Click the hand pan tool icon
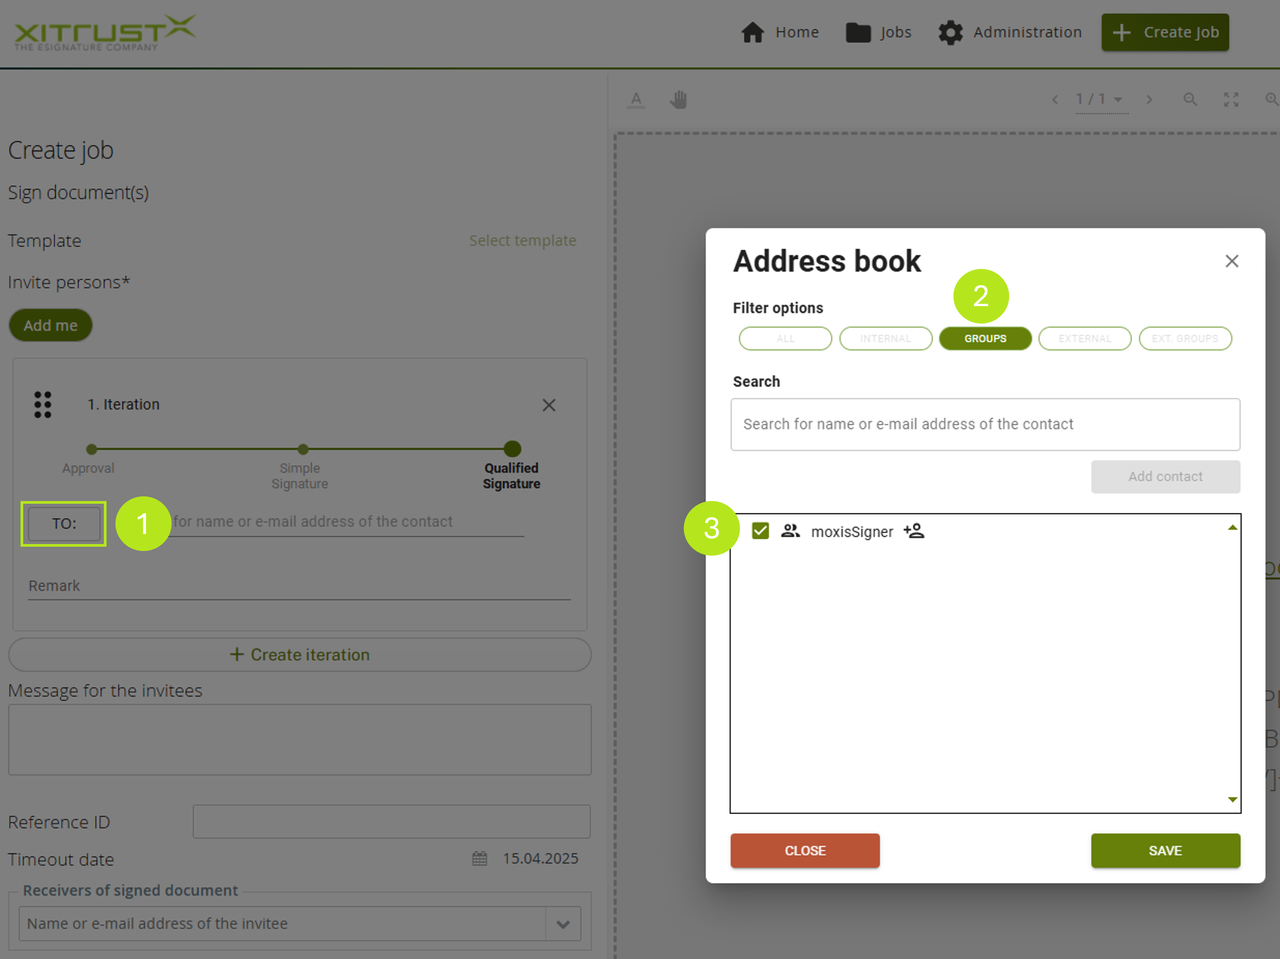The image size is (1280, 959). coord(678,100)
